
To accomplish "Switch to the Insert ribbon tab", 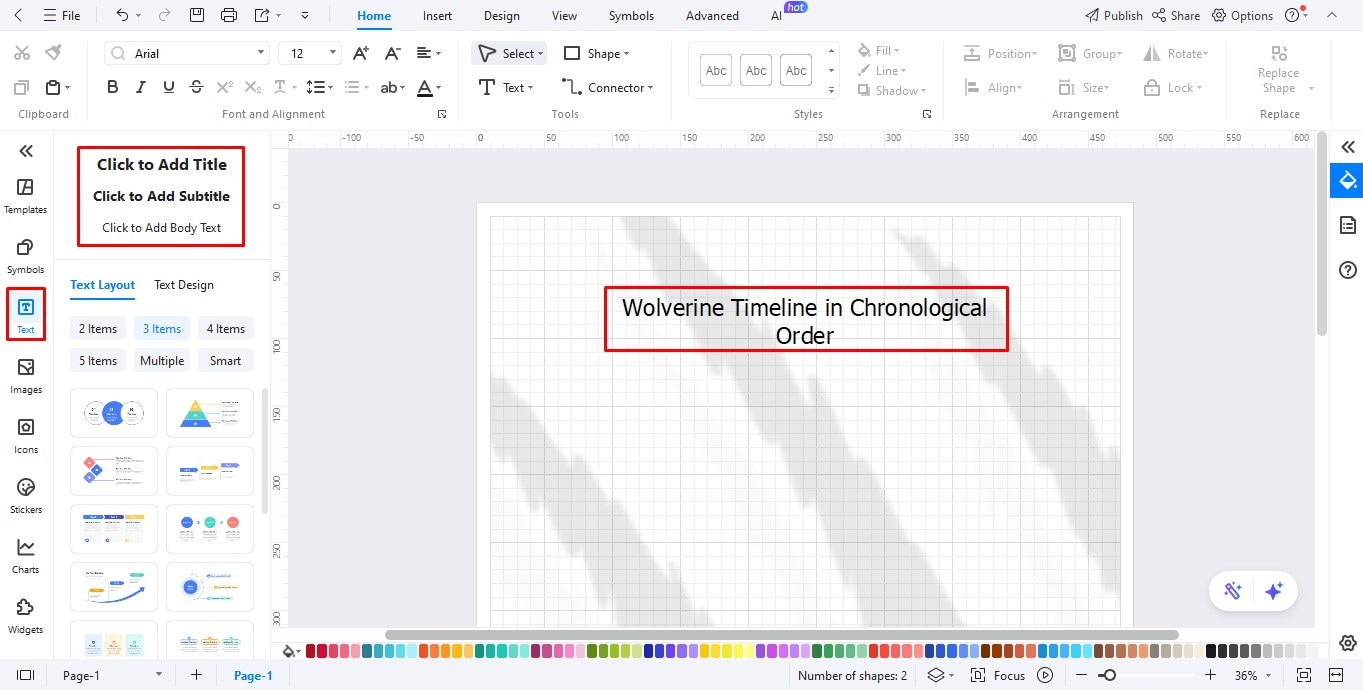I will [x=437, y=16].
